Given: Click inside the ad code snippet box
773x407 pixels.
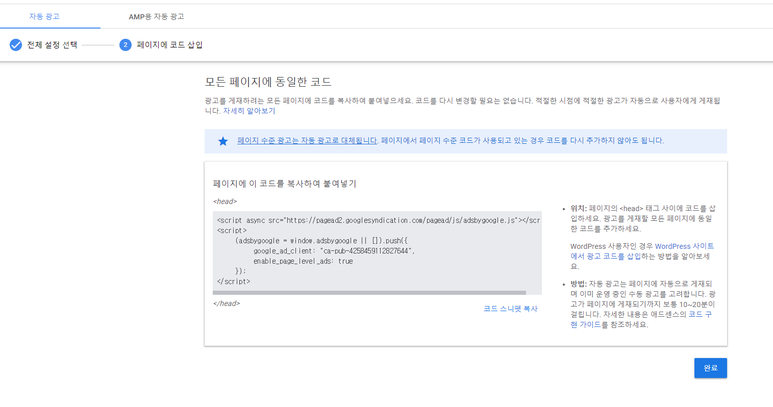Looking at the screenshot, I should click(377, 251).
